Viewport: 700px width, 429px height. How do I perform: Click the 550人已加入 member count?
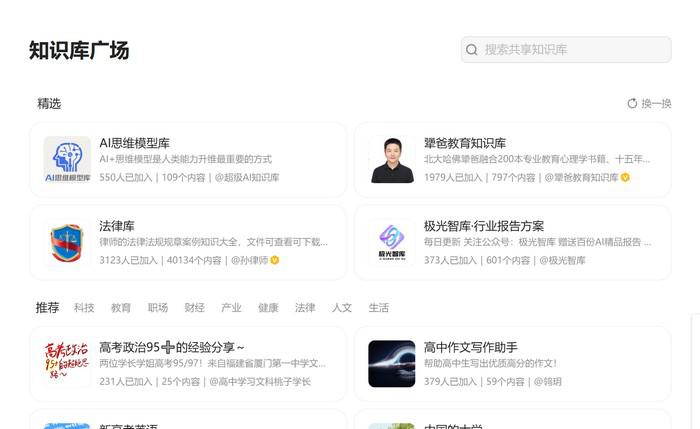pyautogui.click(x=126, y=177)
